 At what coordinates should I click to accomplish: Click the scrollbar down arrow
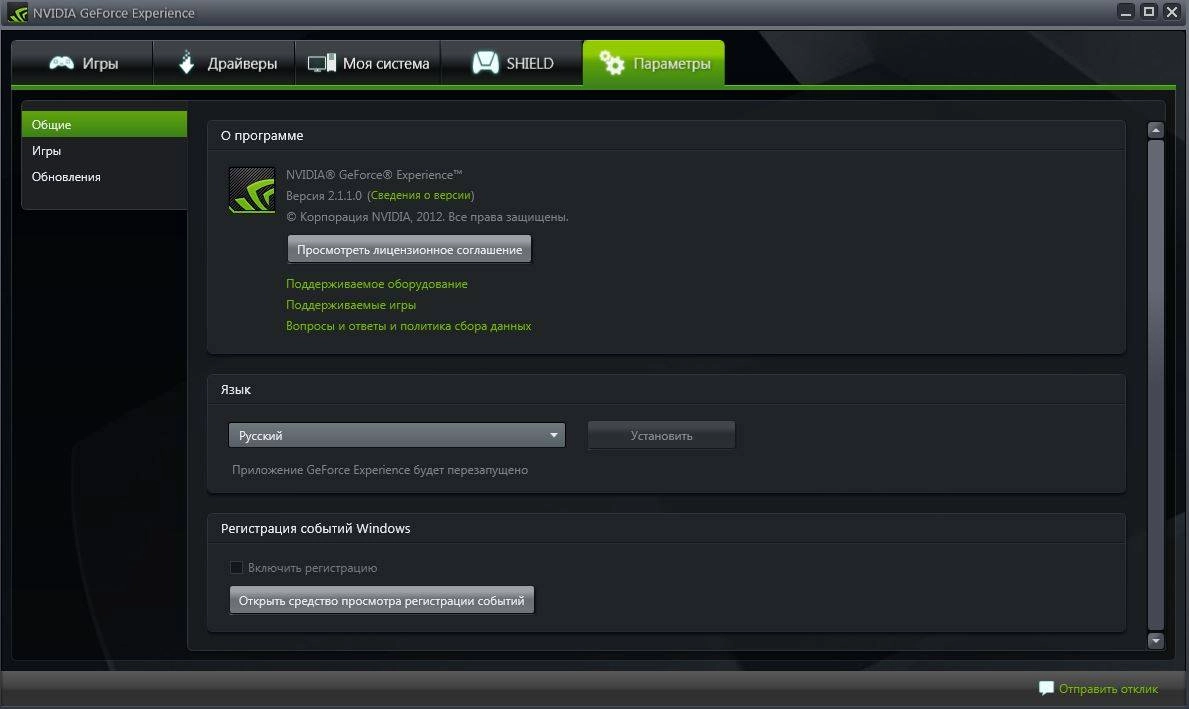1156,641
